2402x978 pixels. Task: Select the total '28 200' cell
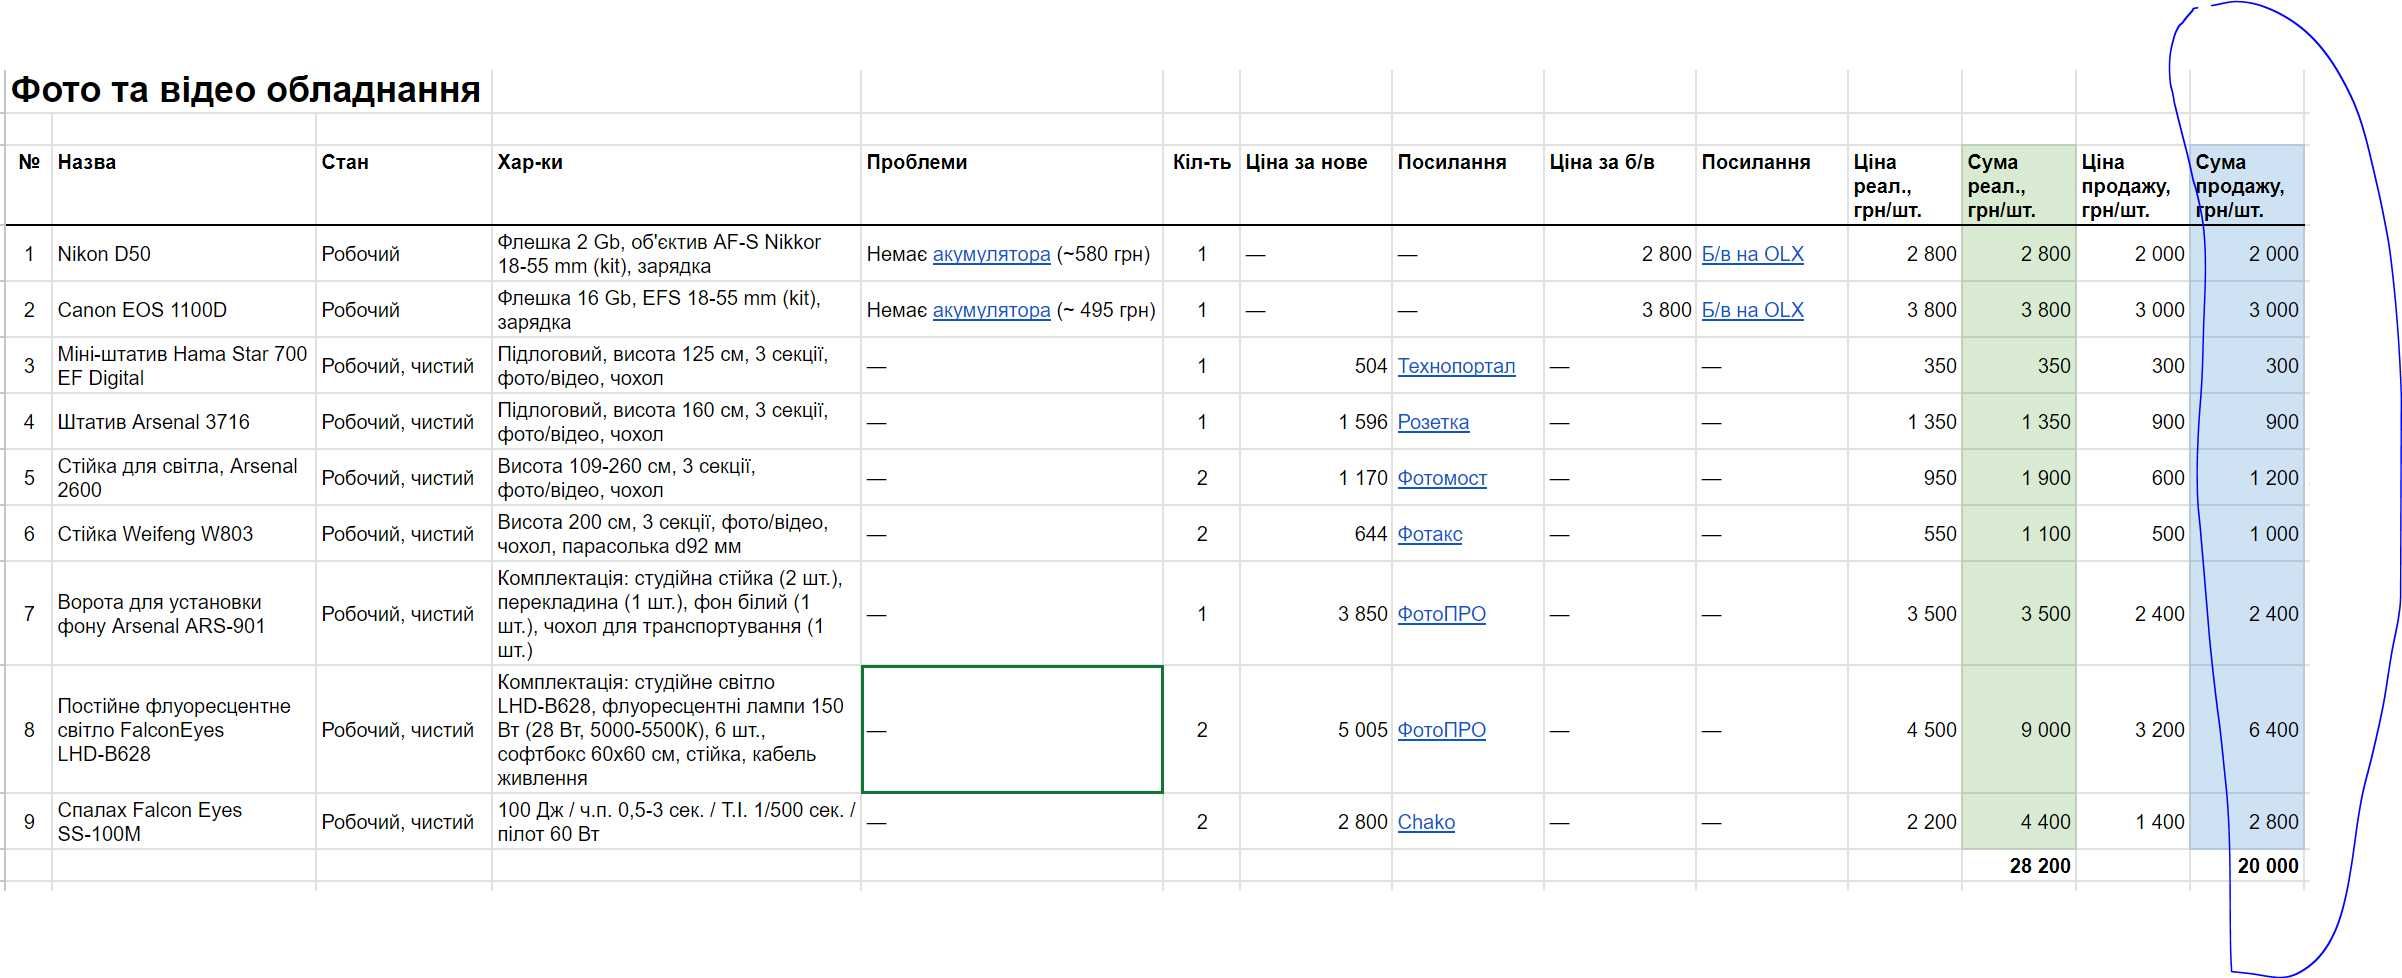2019,866
